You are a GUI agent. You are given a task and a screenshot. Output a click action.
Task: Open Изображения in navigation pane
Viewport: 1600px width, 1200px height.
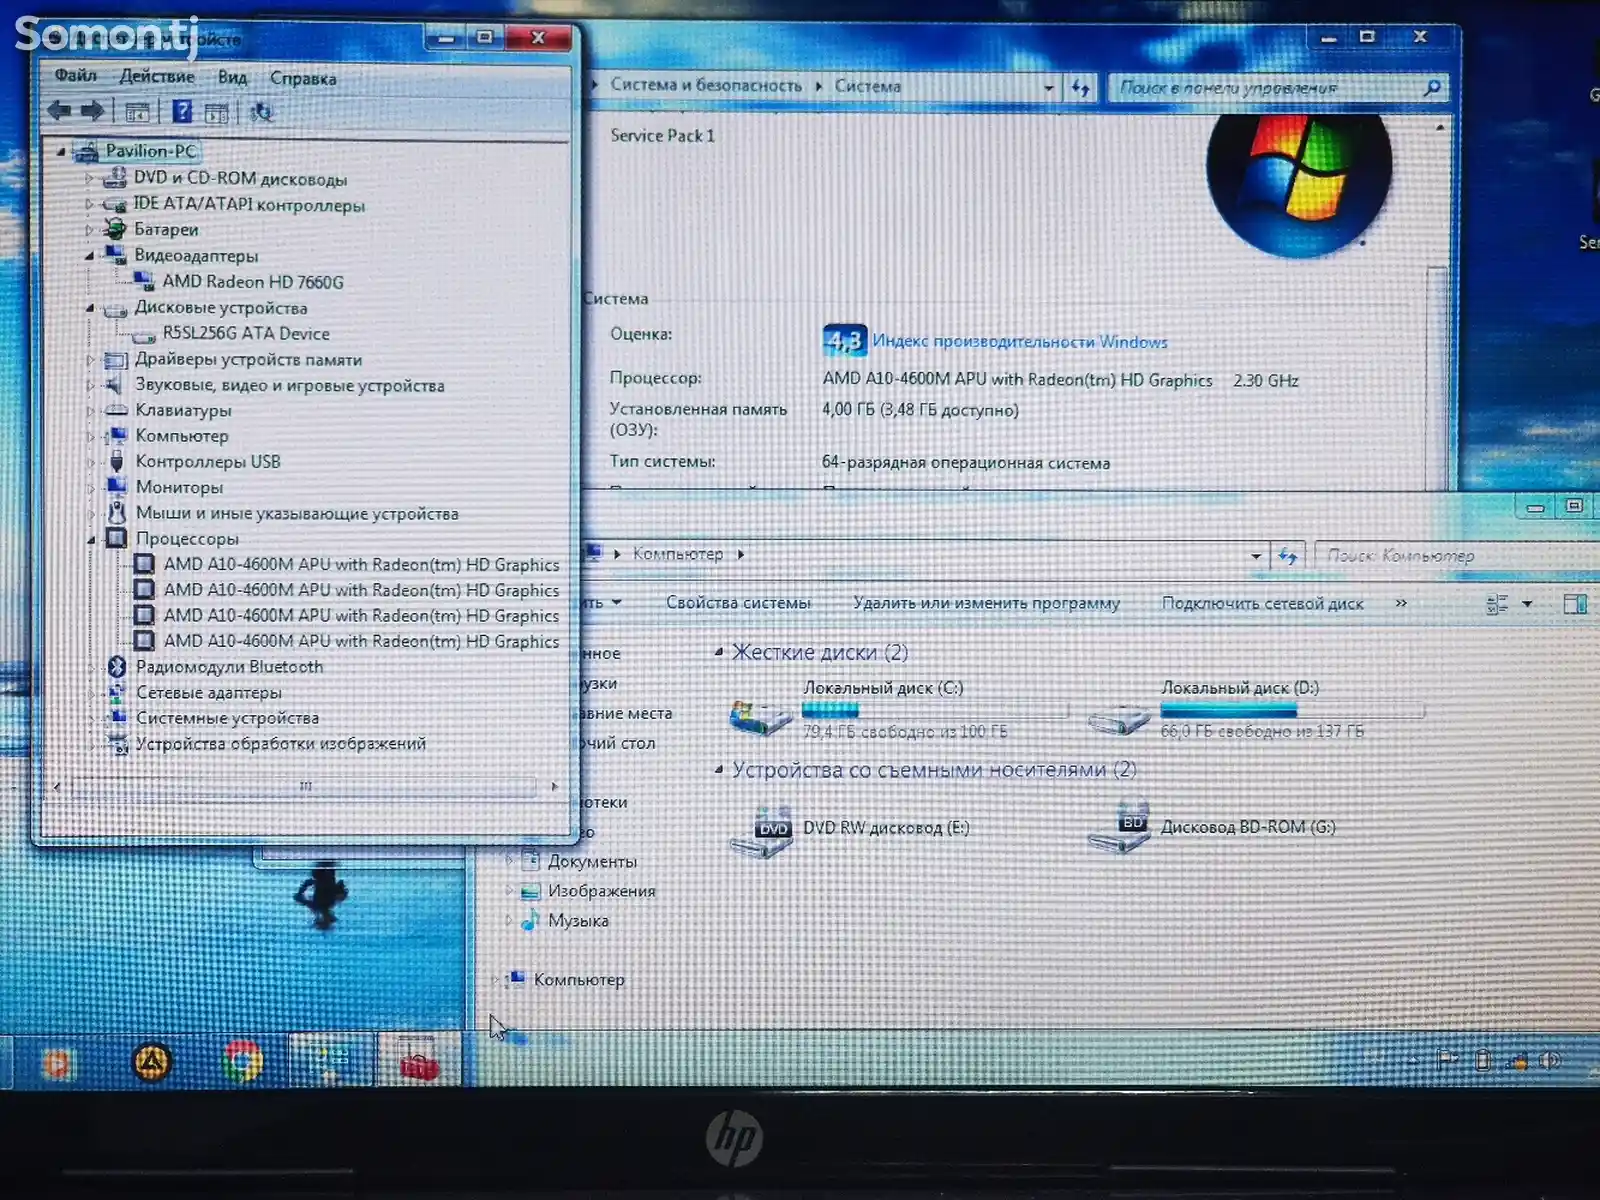[601, 891]
